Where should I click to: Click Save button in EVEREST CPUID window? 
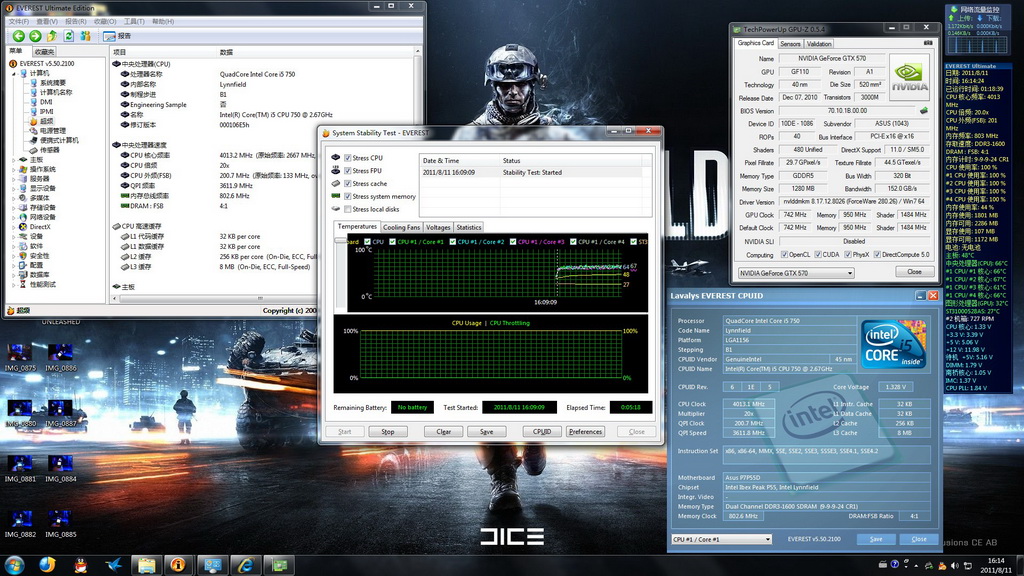click(876, 539)
